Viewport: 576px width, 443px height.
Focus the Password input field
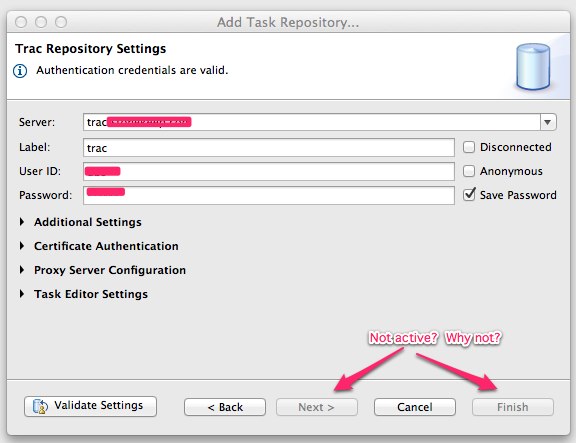click(269, 195)
